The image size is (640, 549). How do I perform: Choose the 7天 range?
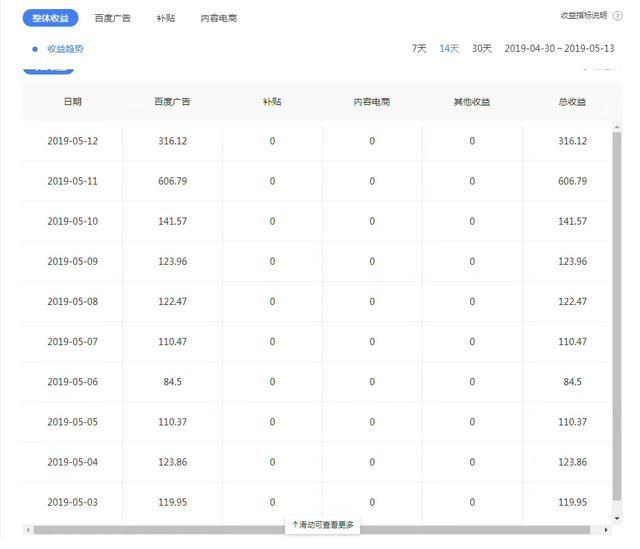pyautogui.click(x=419, y=48)
